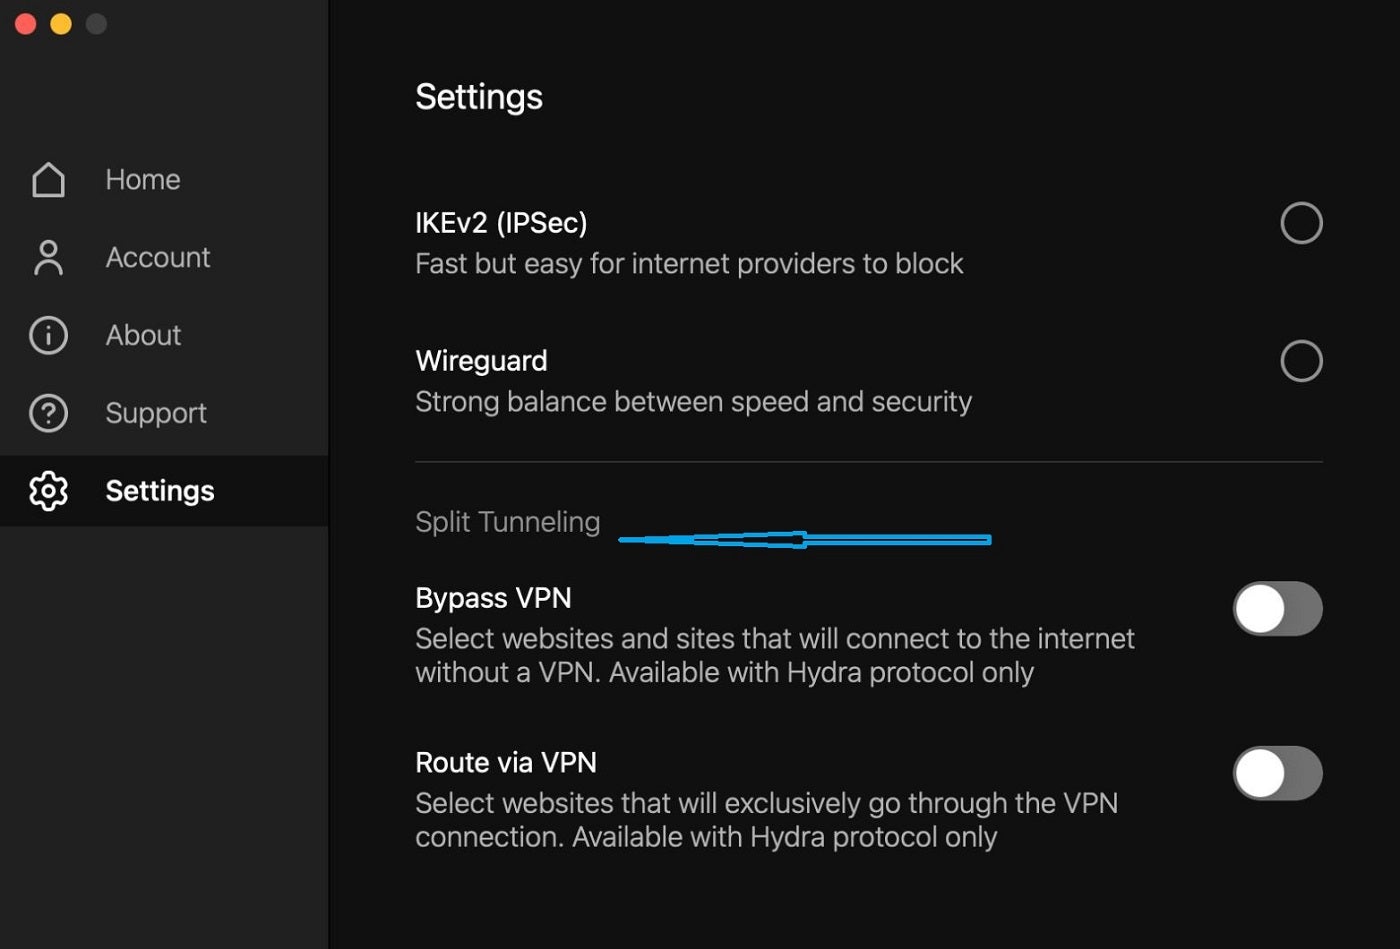Image resolution: width=1400 pixels, height=949 pixels.
Task: Close the window with the red button
Action: coord(26,24)
